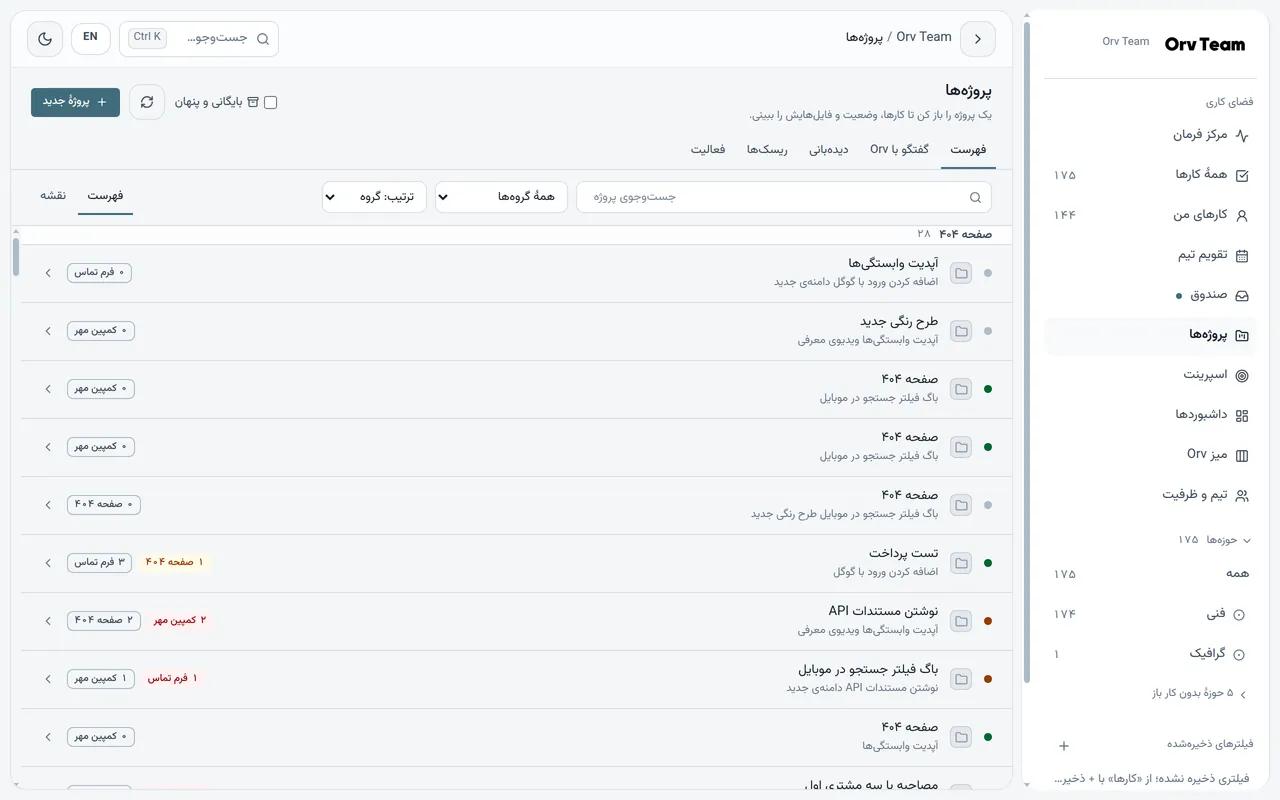
Task: Enable بایگانی و پنهان checkbox
Action: pyautogui.click(x=270, y=102)
